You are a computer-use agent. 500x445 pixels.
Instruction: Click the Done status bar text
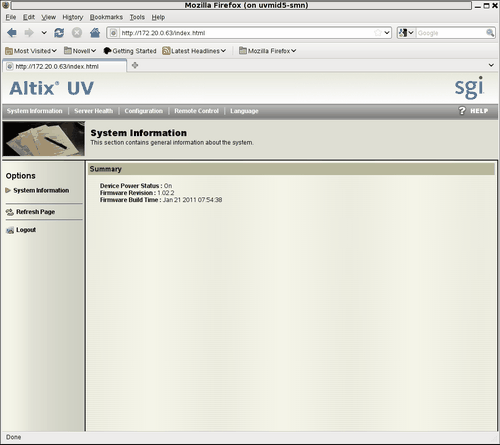[x=13, y=437]
